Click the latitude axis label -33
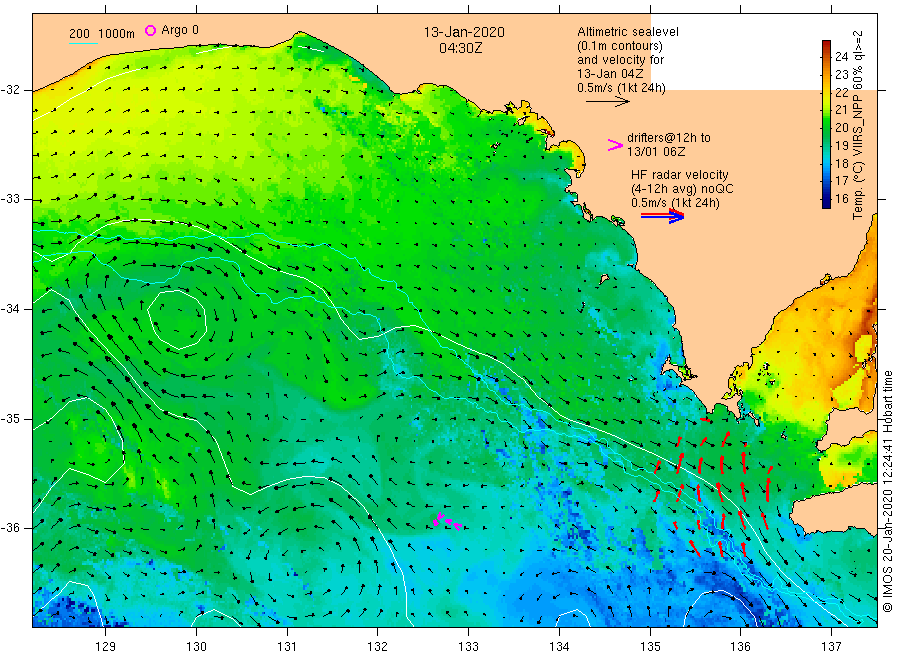Image resolution: width=900 pixels, height=660 pixels. (x=10, y=199)
